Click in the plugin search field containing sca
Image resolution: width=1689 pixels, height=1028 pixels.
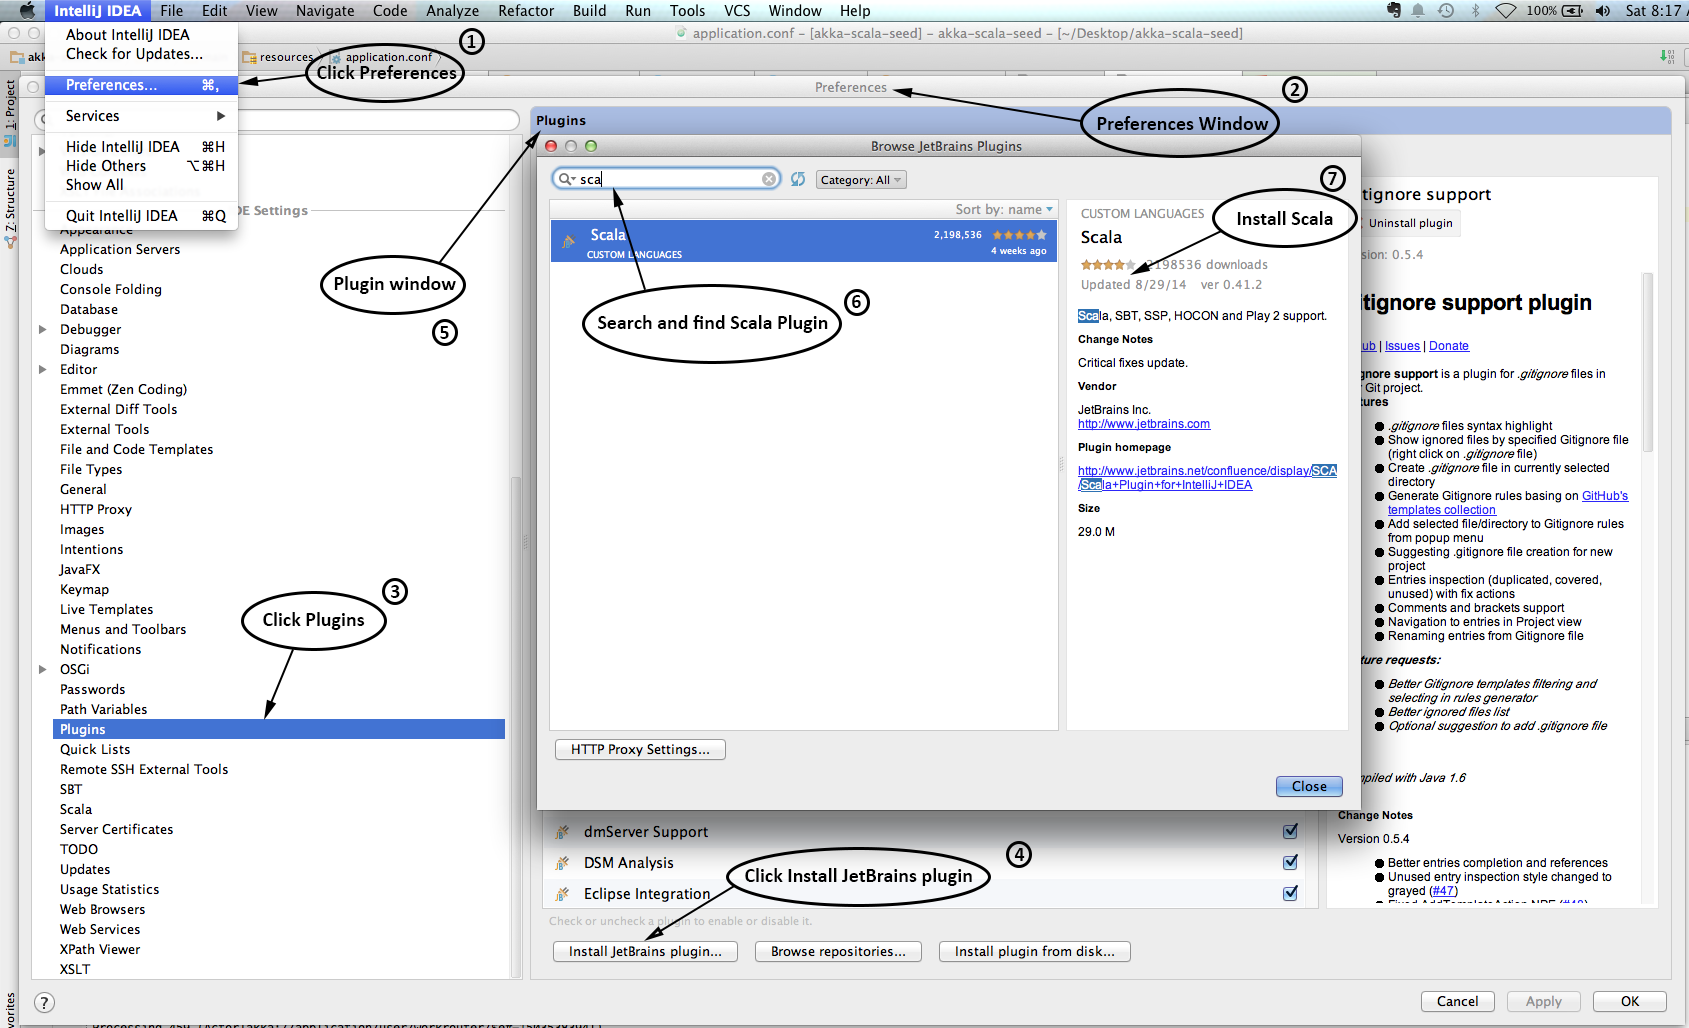pos(668,179)
